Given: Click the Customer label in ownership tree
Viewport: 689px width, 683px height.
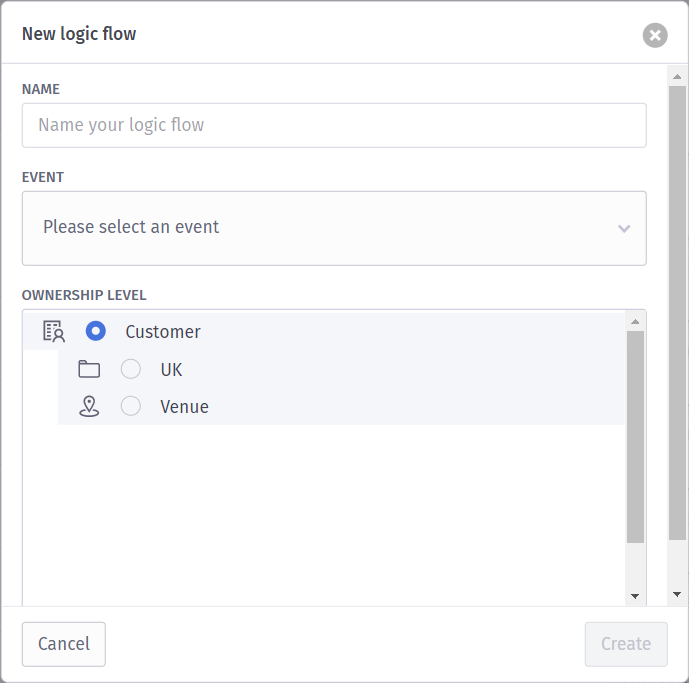Looking at the screenshot, I should 163,332.
